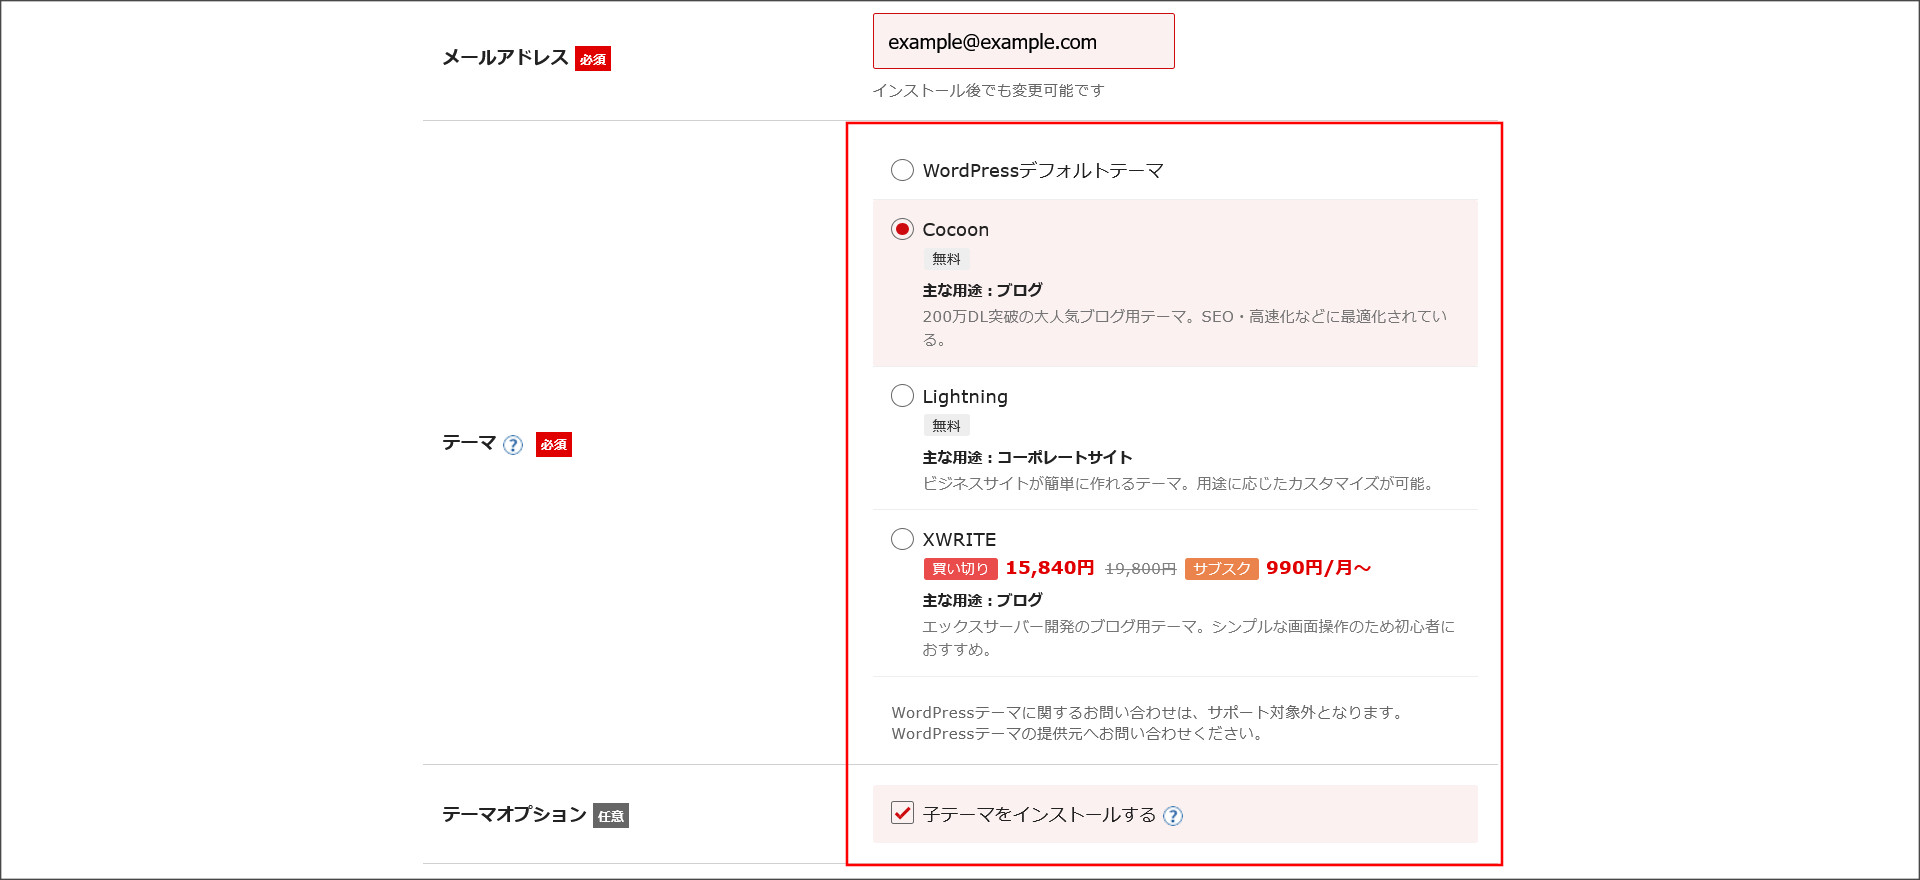
Task: Click the 15,840円 XWRITE purchase price
Action: 1049,568
